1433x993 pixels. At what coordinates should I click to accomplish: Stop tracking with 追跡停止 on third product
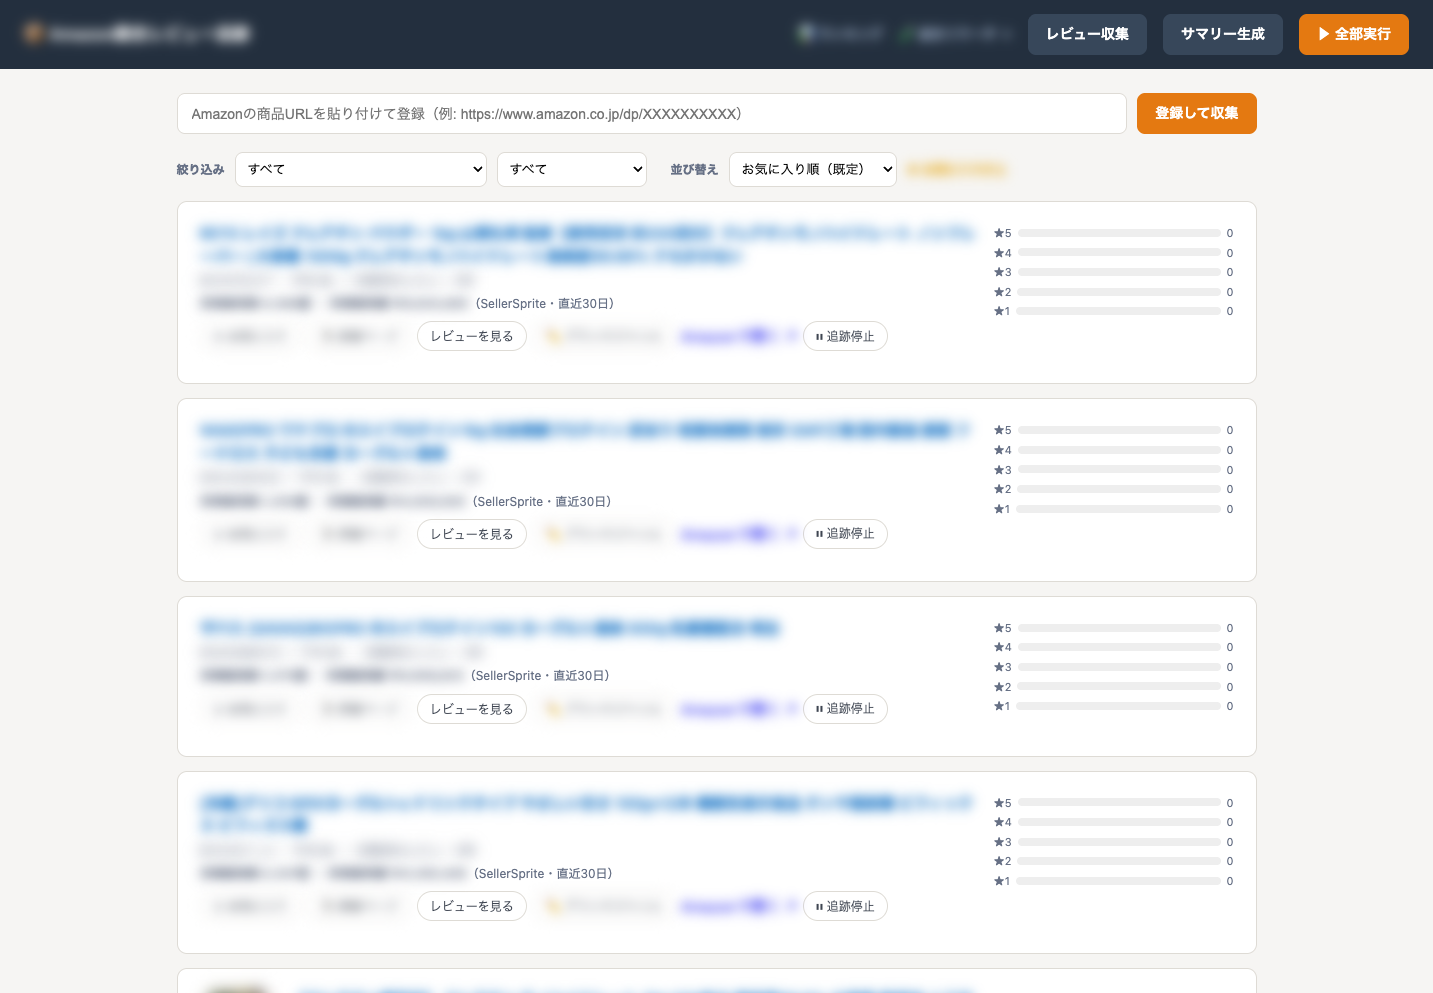pyautogui.click(x=845, y=709)
